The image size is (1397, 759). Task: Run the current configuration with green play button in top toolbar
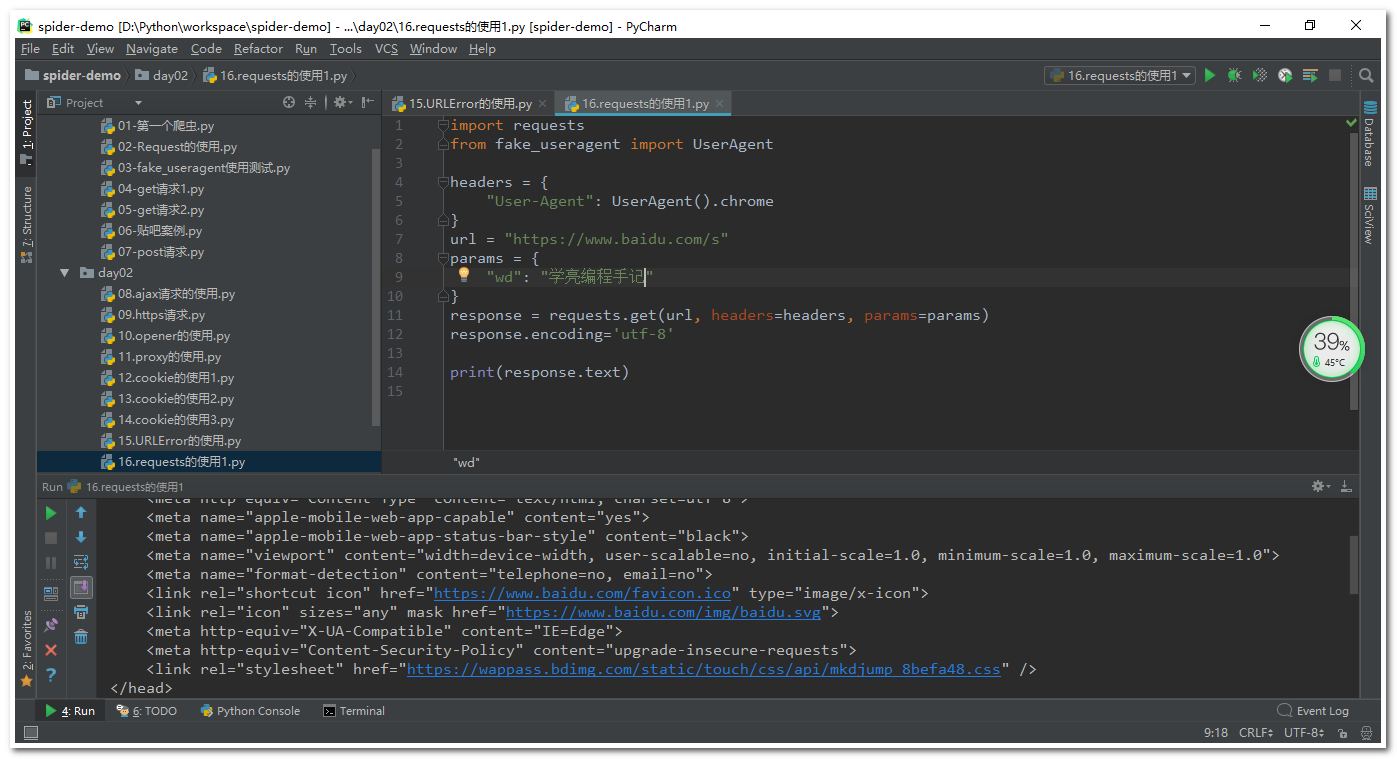point(1210,75)
